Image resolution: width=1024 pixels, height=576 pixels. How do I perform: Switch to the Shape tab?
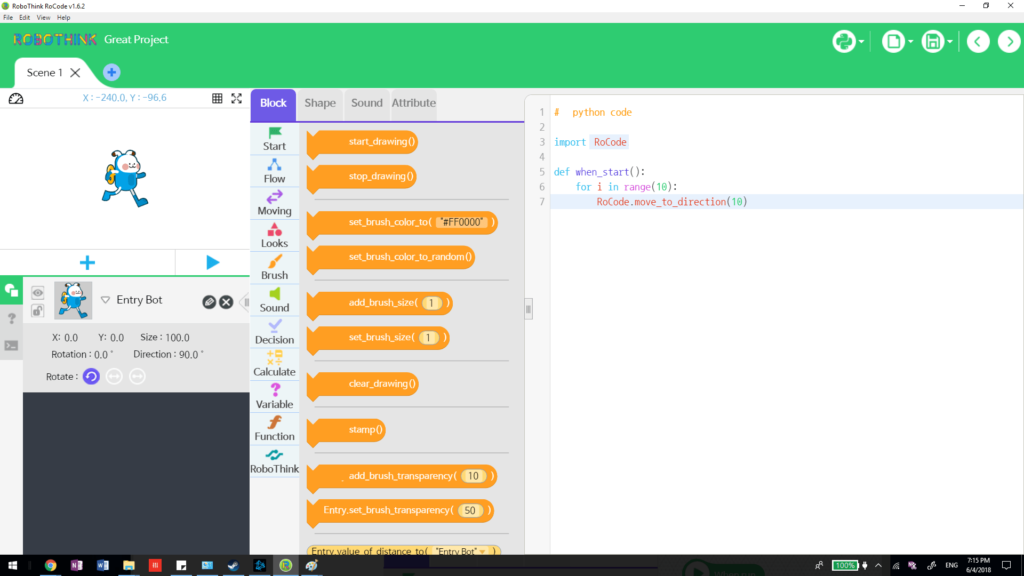319,103
